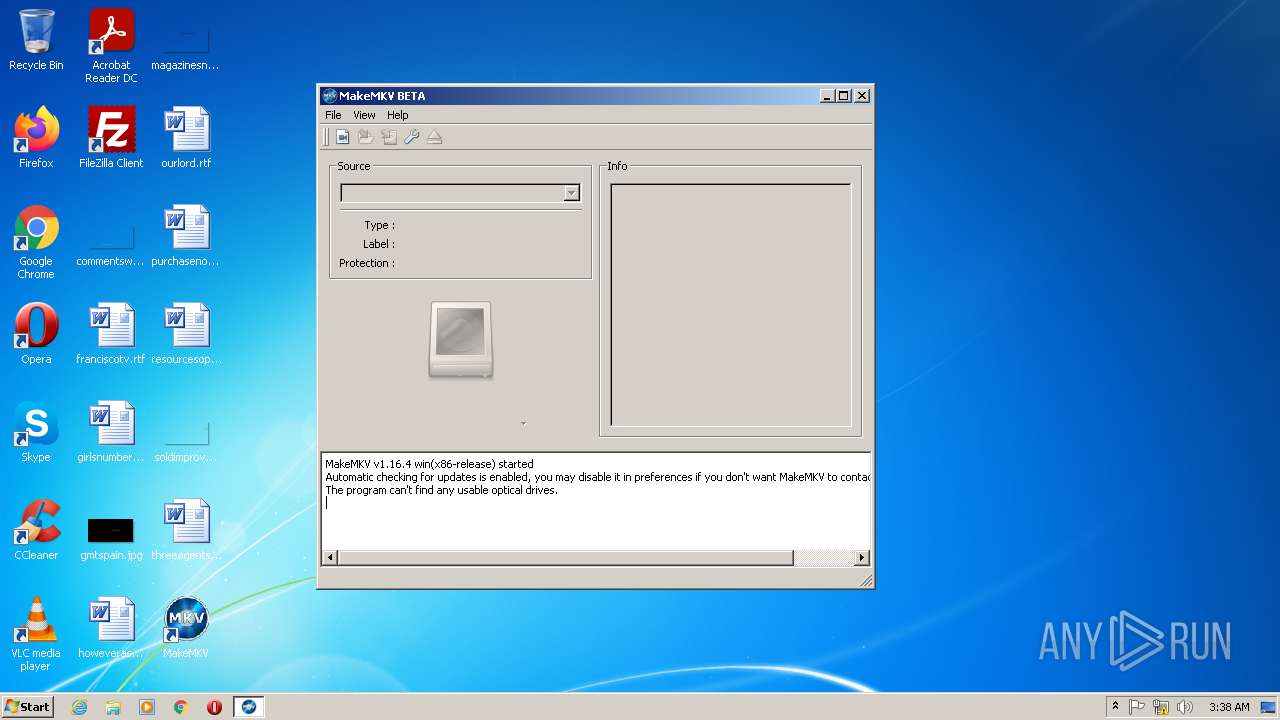The width and height of the screenshot is (1280, 720).
Task: Click the network tray icon
Action: [x=1161, y=707]
